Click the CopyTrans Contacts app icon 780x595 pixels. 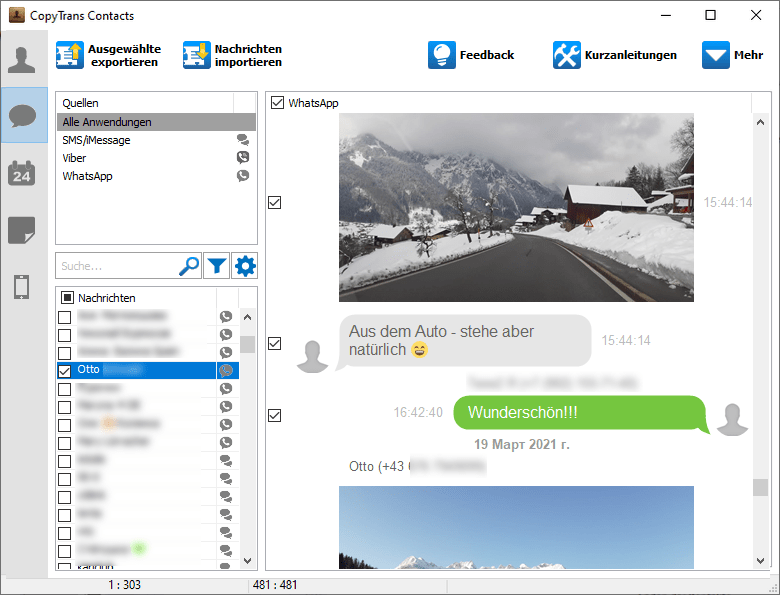(x=17, y=15)
